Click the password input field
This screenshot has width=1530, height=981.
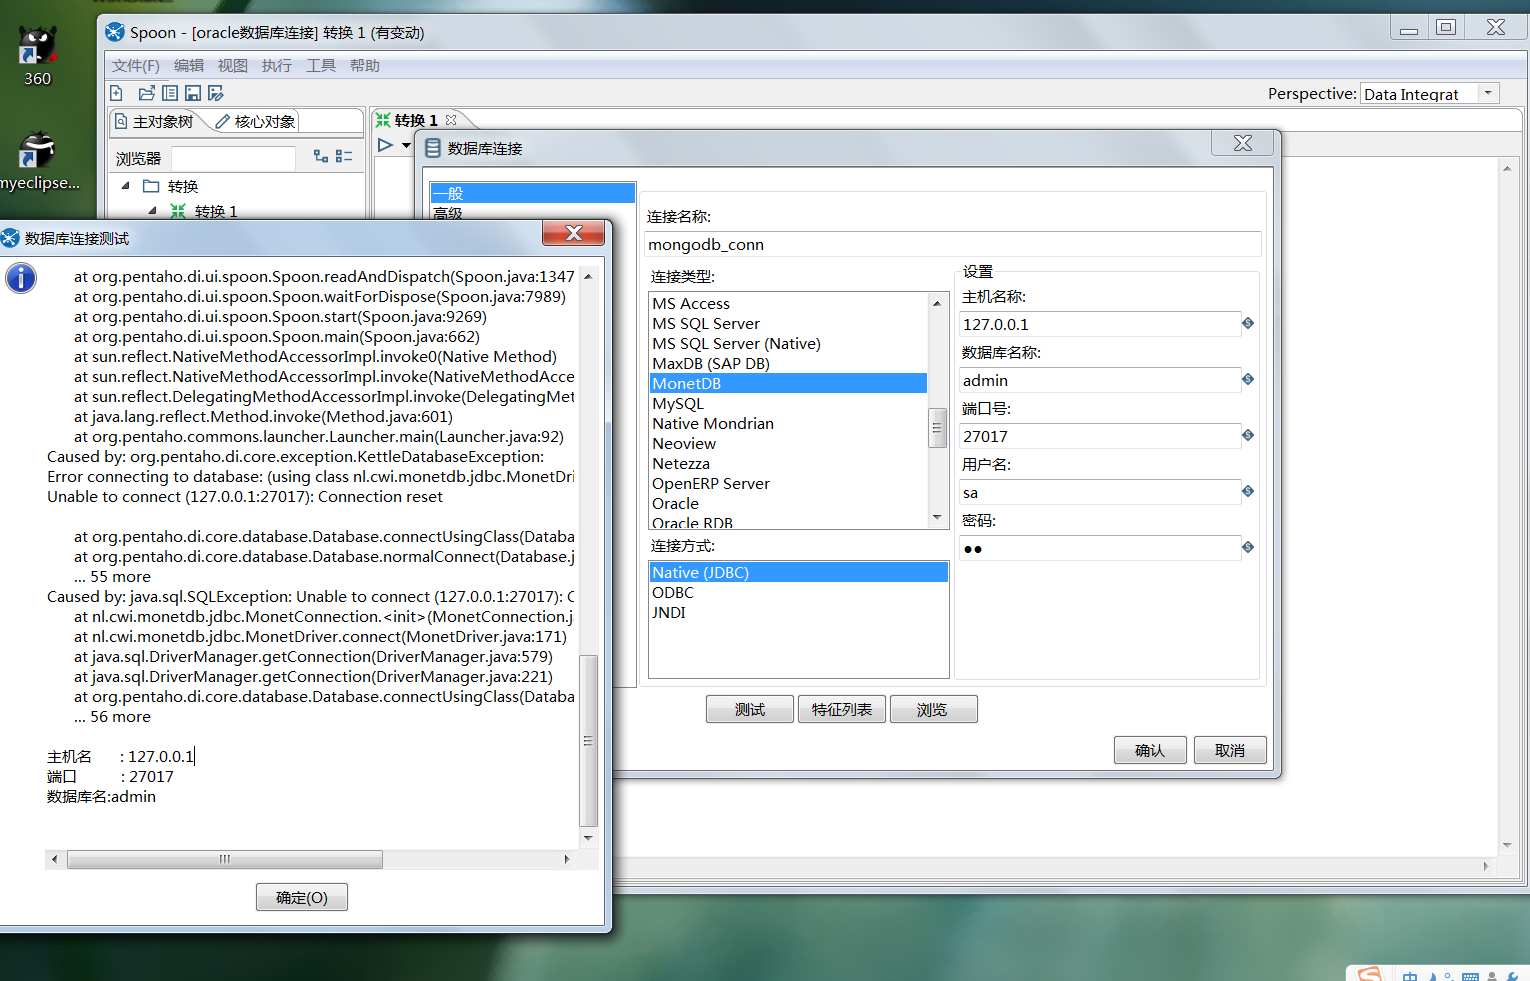(1099, 548)
